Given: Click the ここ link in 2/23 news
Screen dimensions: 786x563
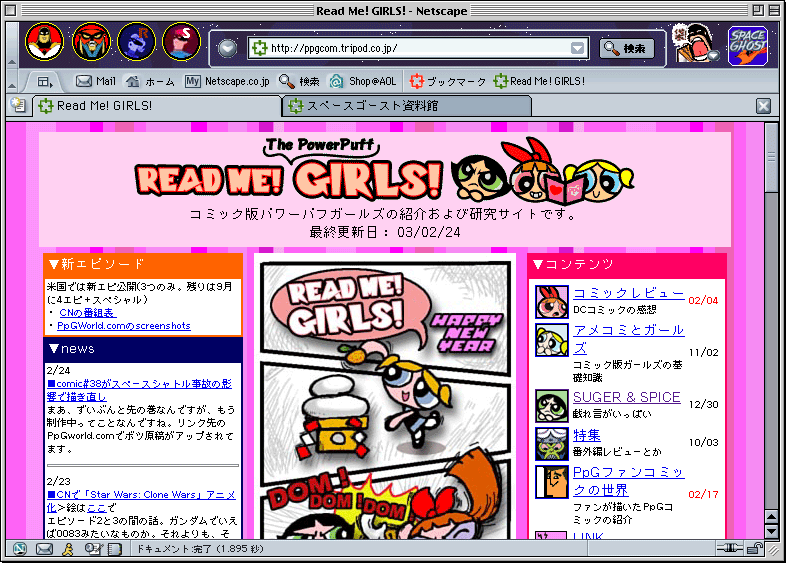Looking at the screenshot, I should point(96,508).
